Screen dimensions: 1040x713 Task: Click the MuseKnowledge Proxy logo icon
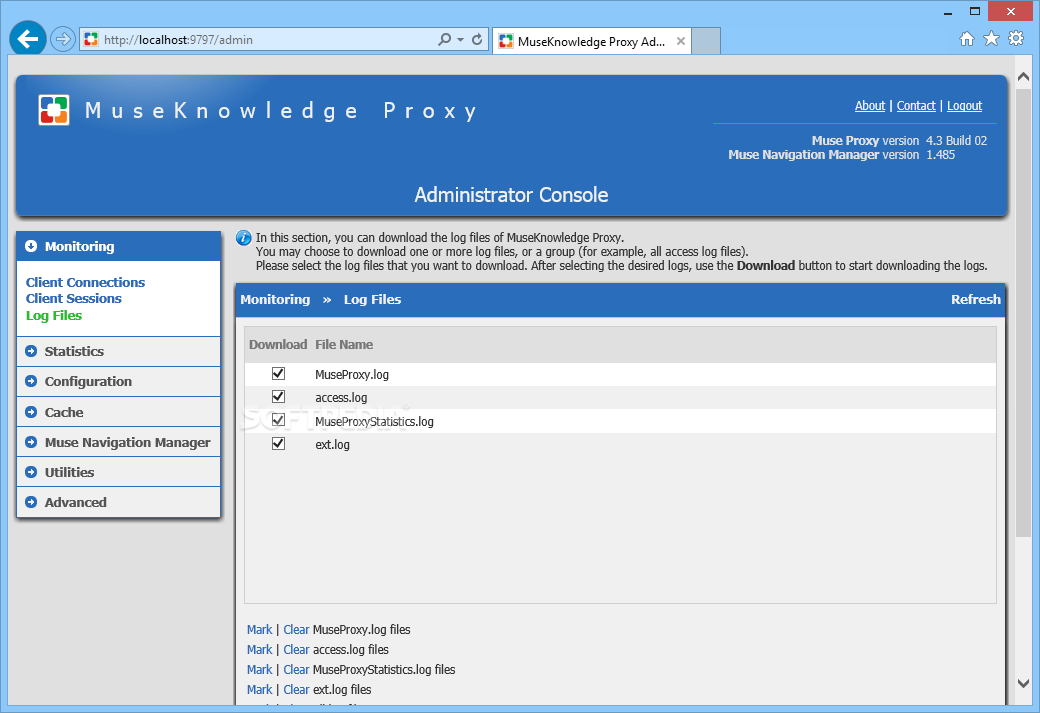[x=54, y=110]
